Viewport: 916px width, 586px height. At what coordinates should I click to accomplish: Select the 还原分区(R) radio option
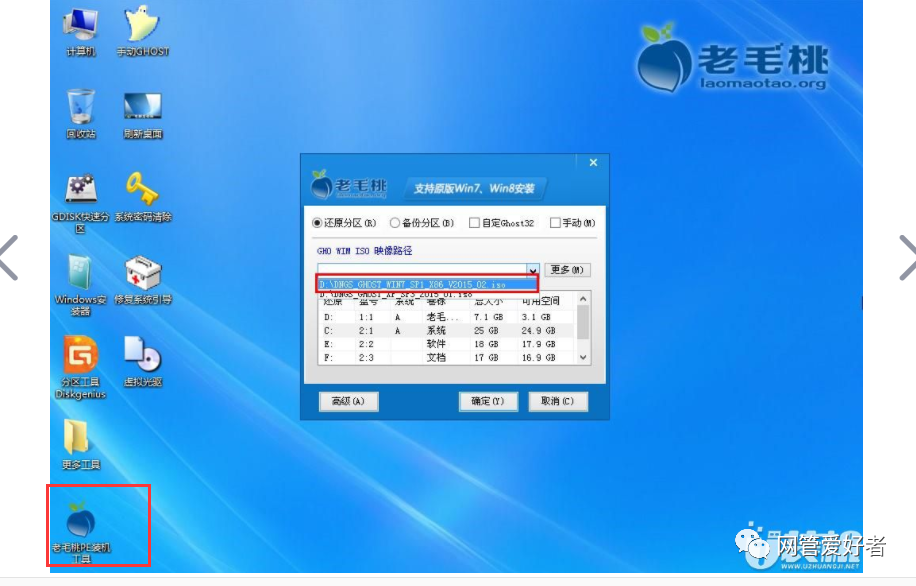(344, 223)
